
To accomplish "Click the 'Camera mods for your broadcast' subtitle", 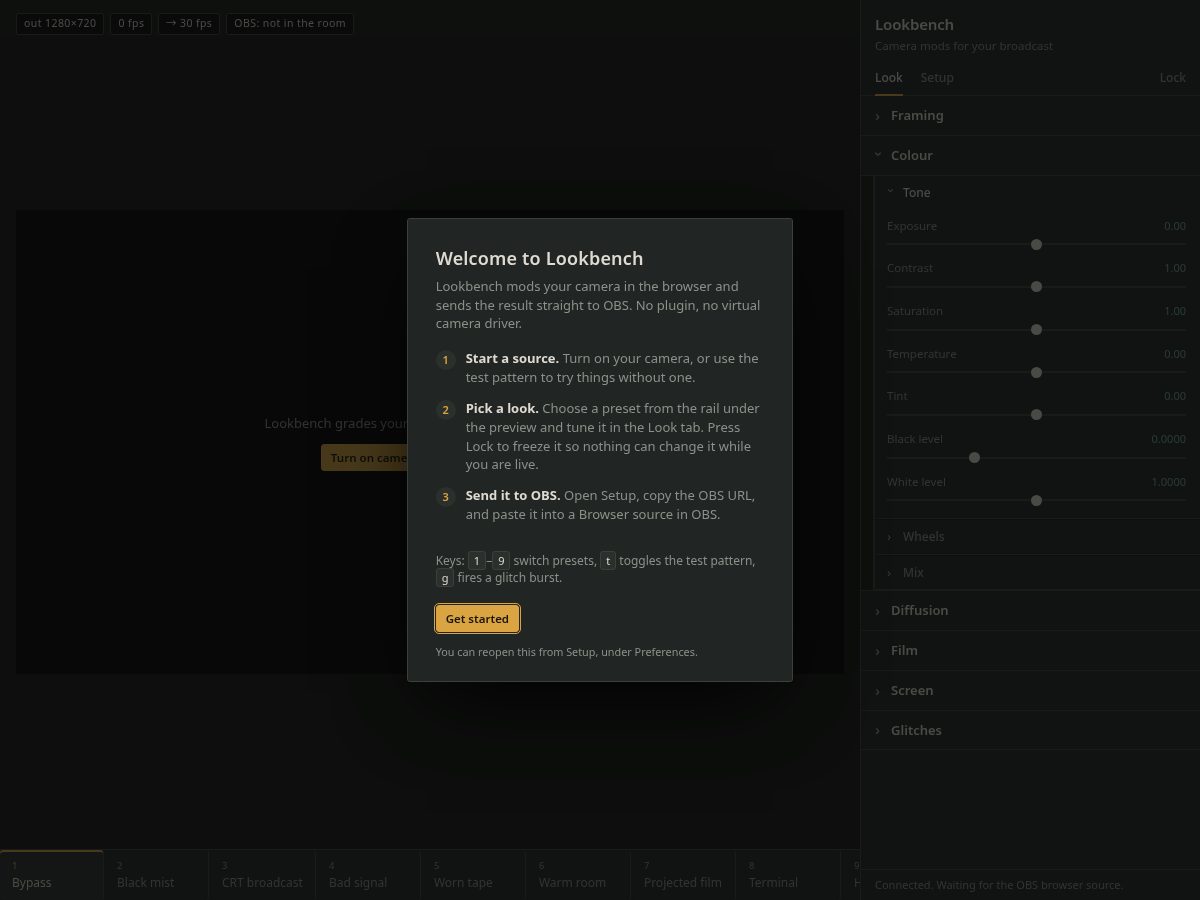I will click(x=963, y=46).
